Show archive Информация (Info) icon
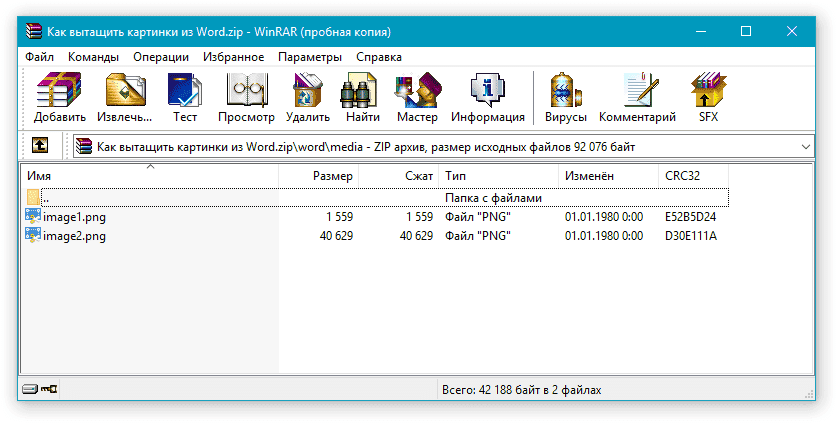 (x=487, y=97)
